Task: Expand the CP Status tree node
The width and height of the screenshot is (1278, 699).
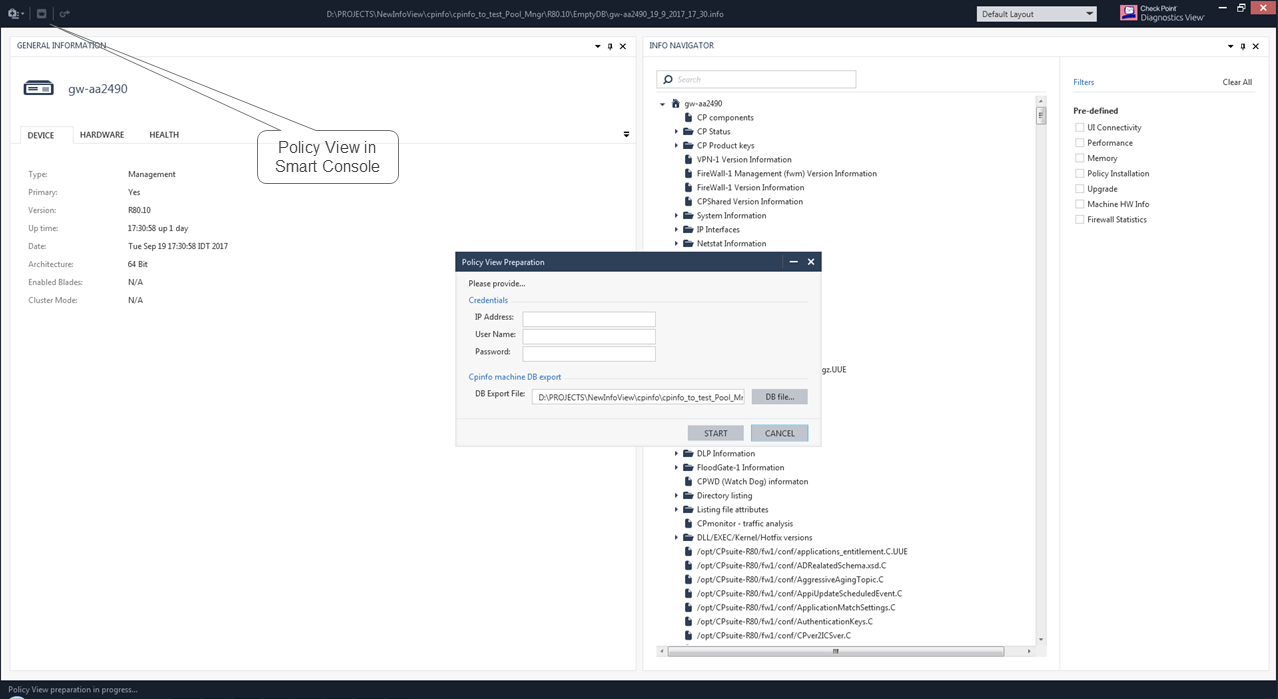Action: point(676,131)
